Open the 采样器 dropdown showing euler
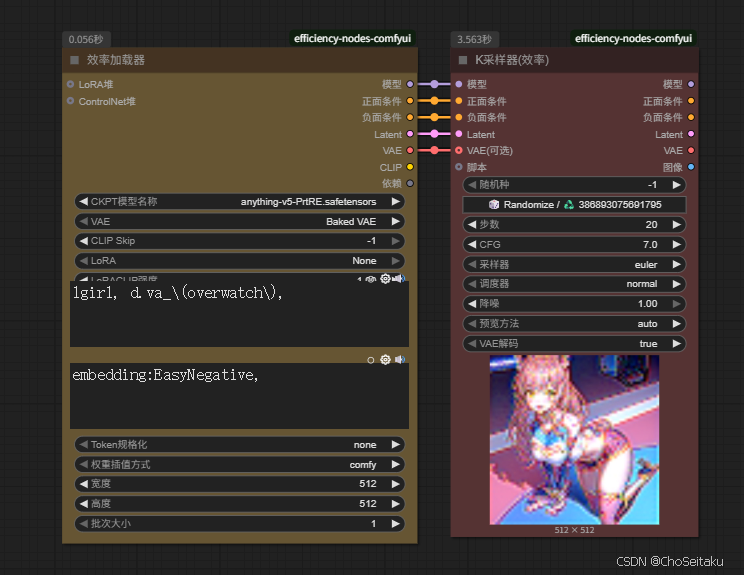The height and width of the screenshot is (575, 744). pos(574,264)
